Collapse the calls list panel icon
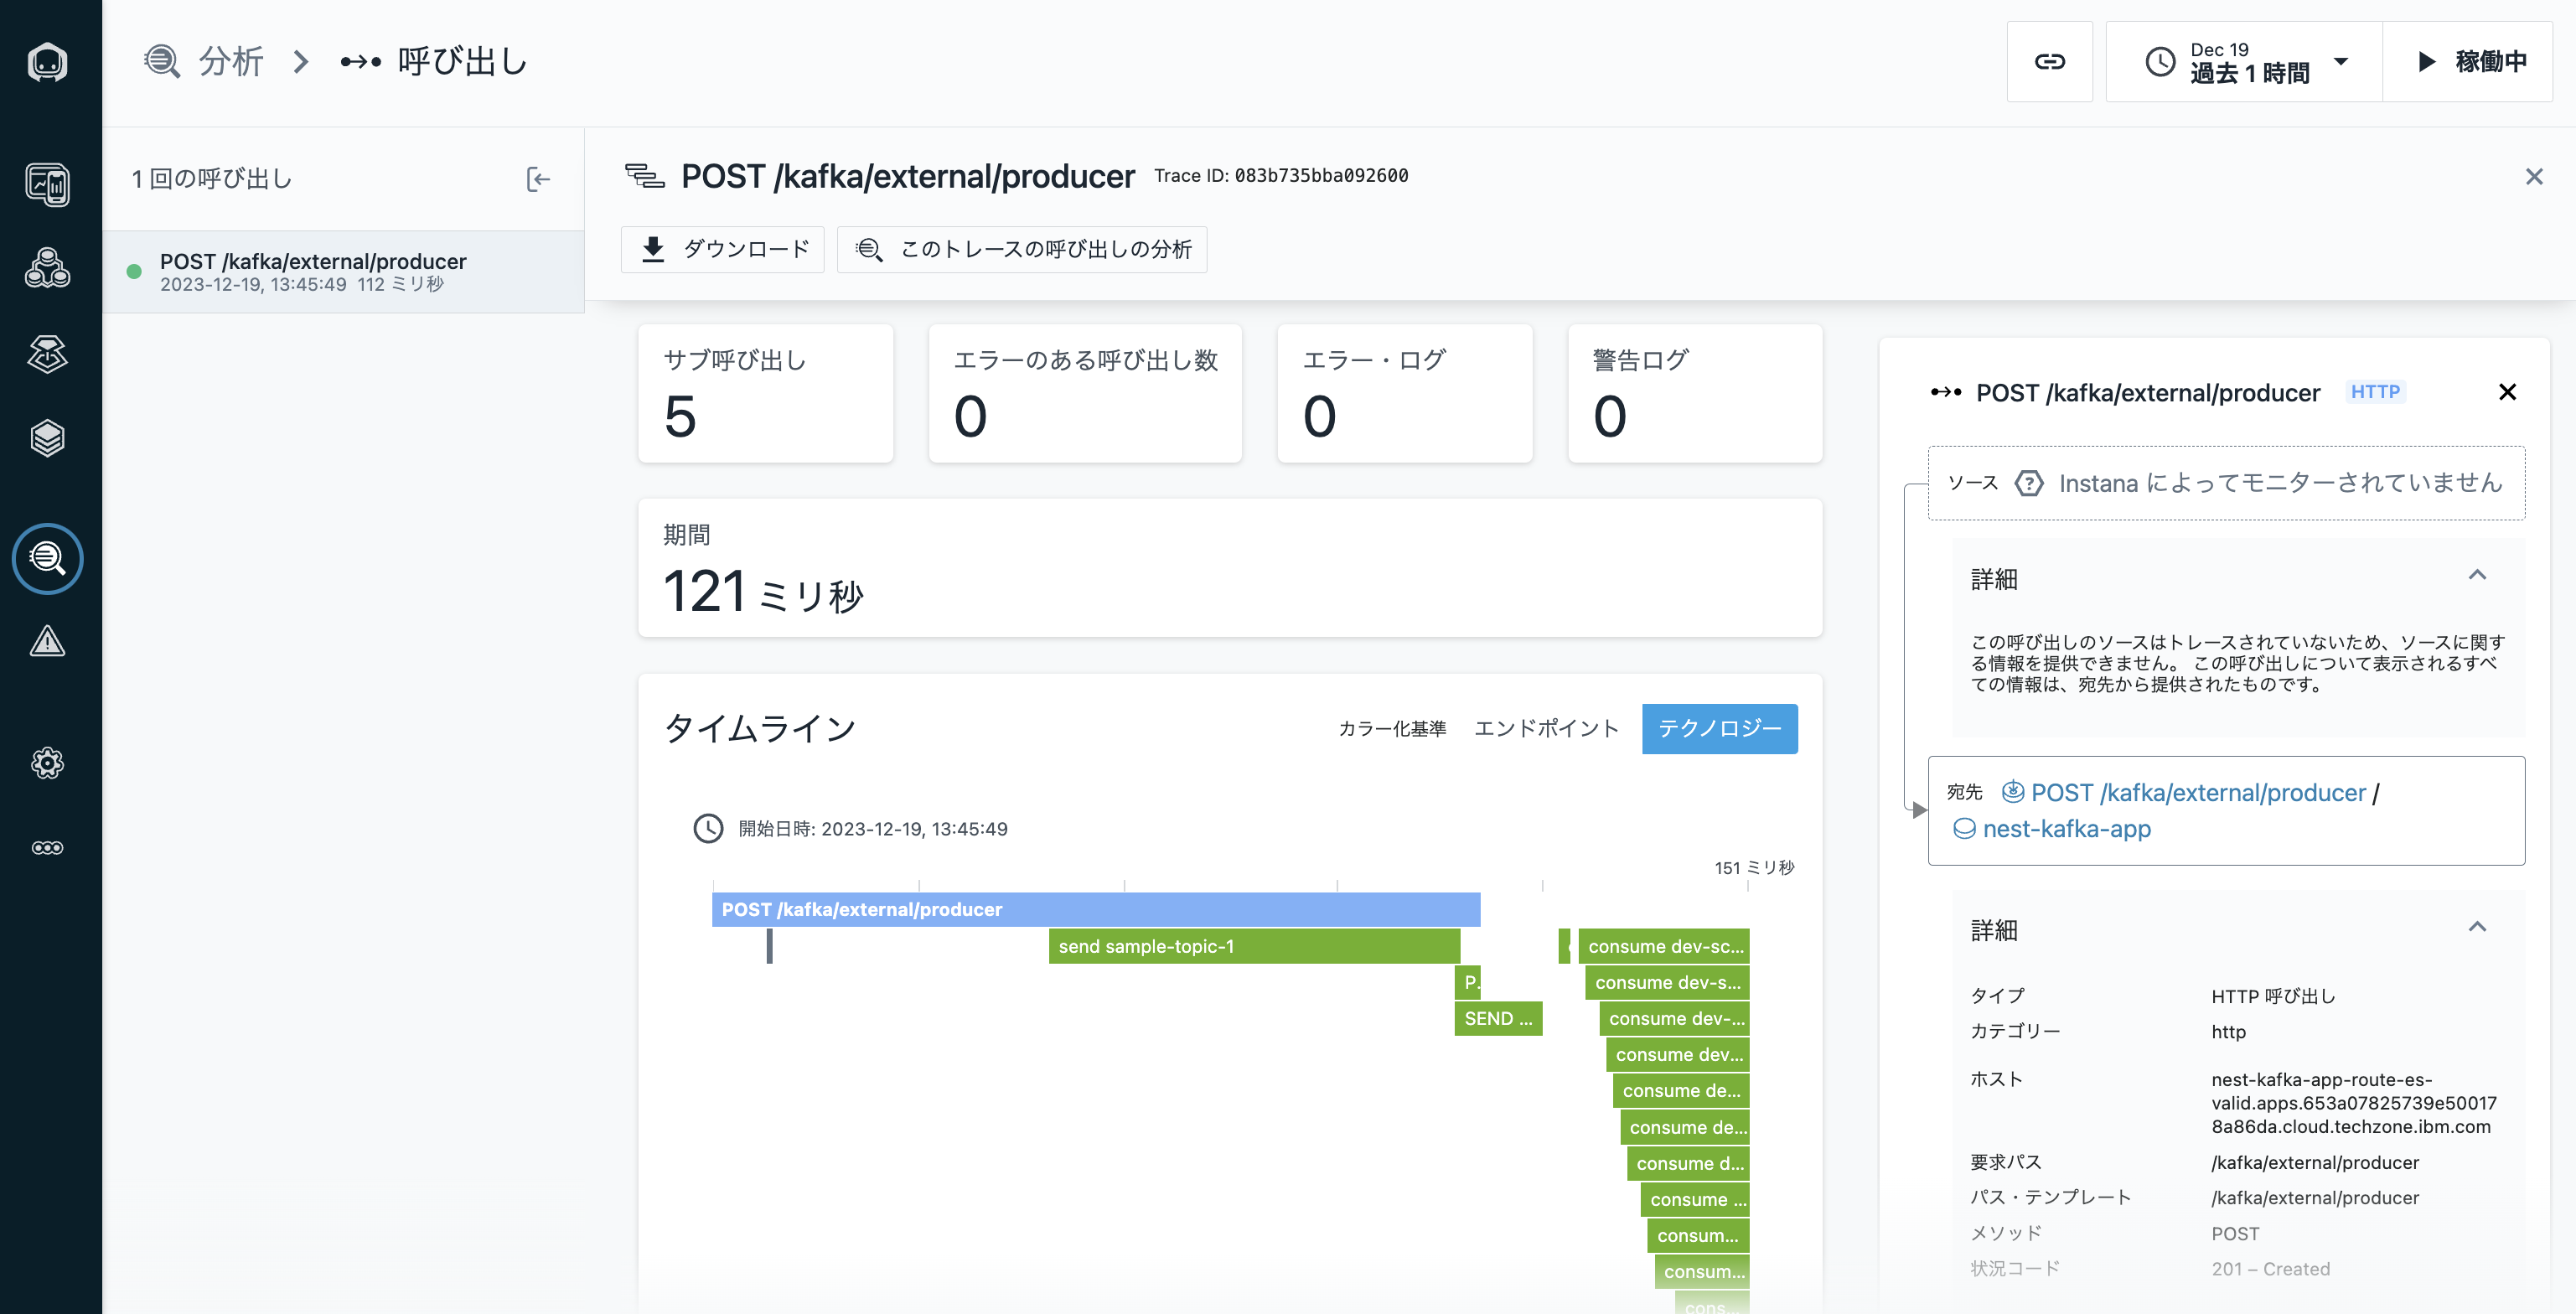Viewport: 2576px width, 1314px height. 538,179
